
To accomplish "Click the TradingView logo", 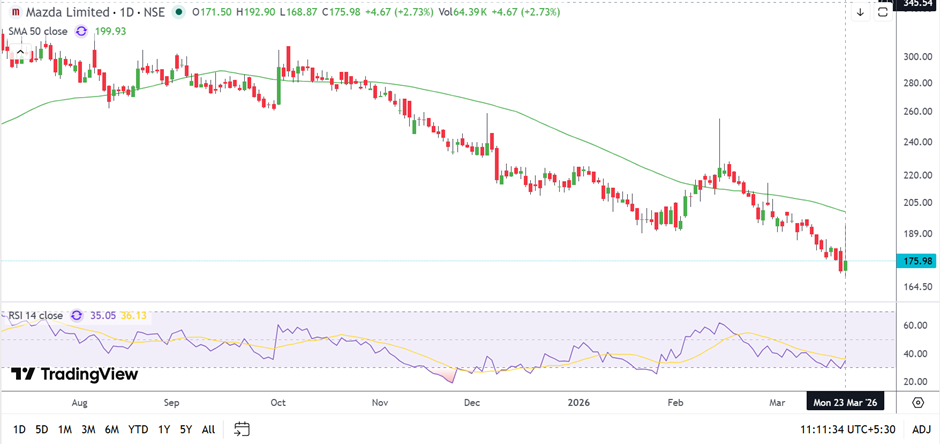I will [x=73, y=374].
